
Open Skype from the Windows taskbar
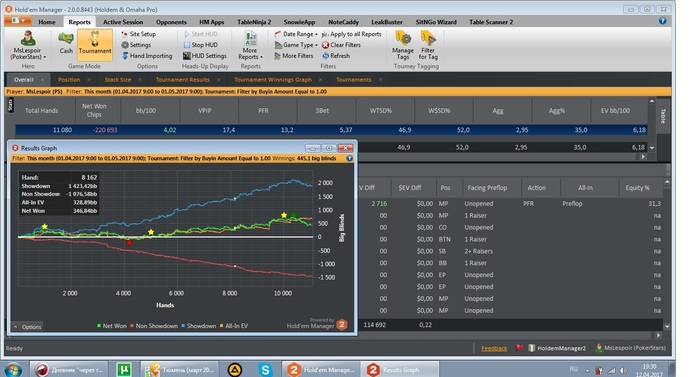pos(265,369)
